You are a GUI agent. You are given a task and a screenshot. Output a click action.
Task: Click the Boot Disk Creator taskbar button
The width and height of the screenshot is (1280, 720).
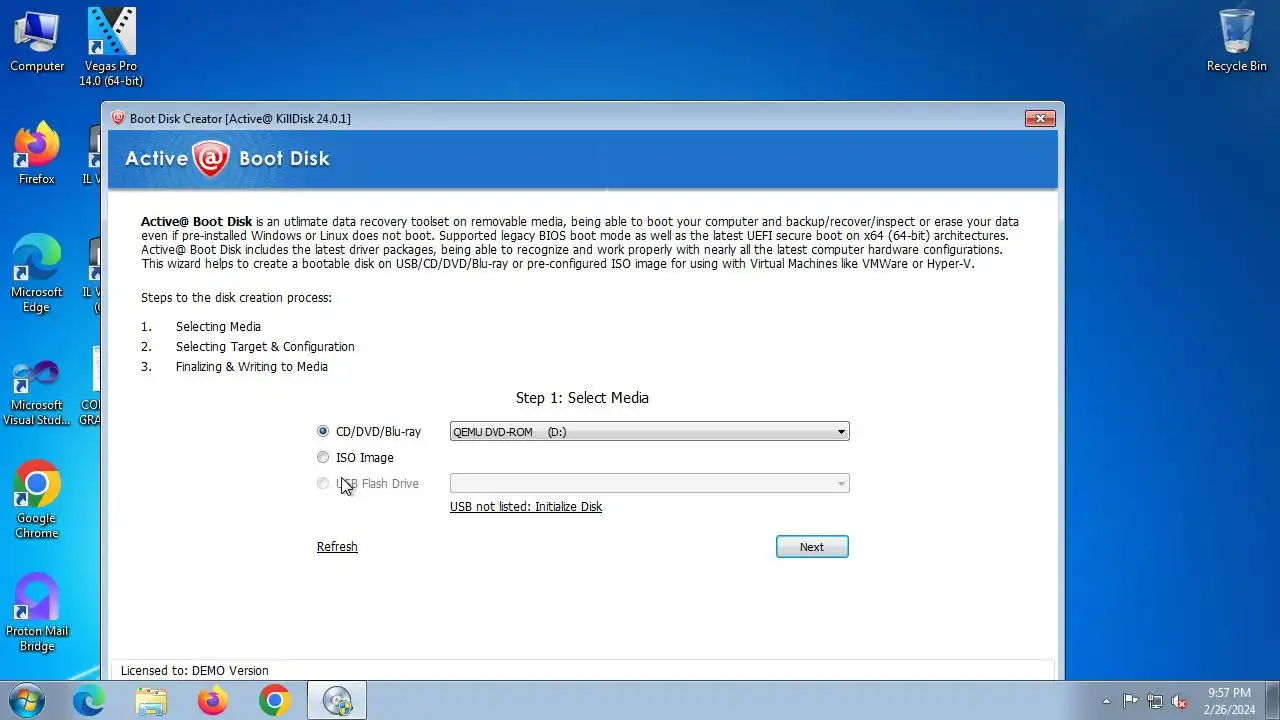(337, 701)
